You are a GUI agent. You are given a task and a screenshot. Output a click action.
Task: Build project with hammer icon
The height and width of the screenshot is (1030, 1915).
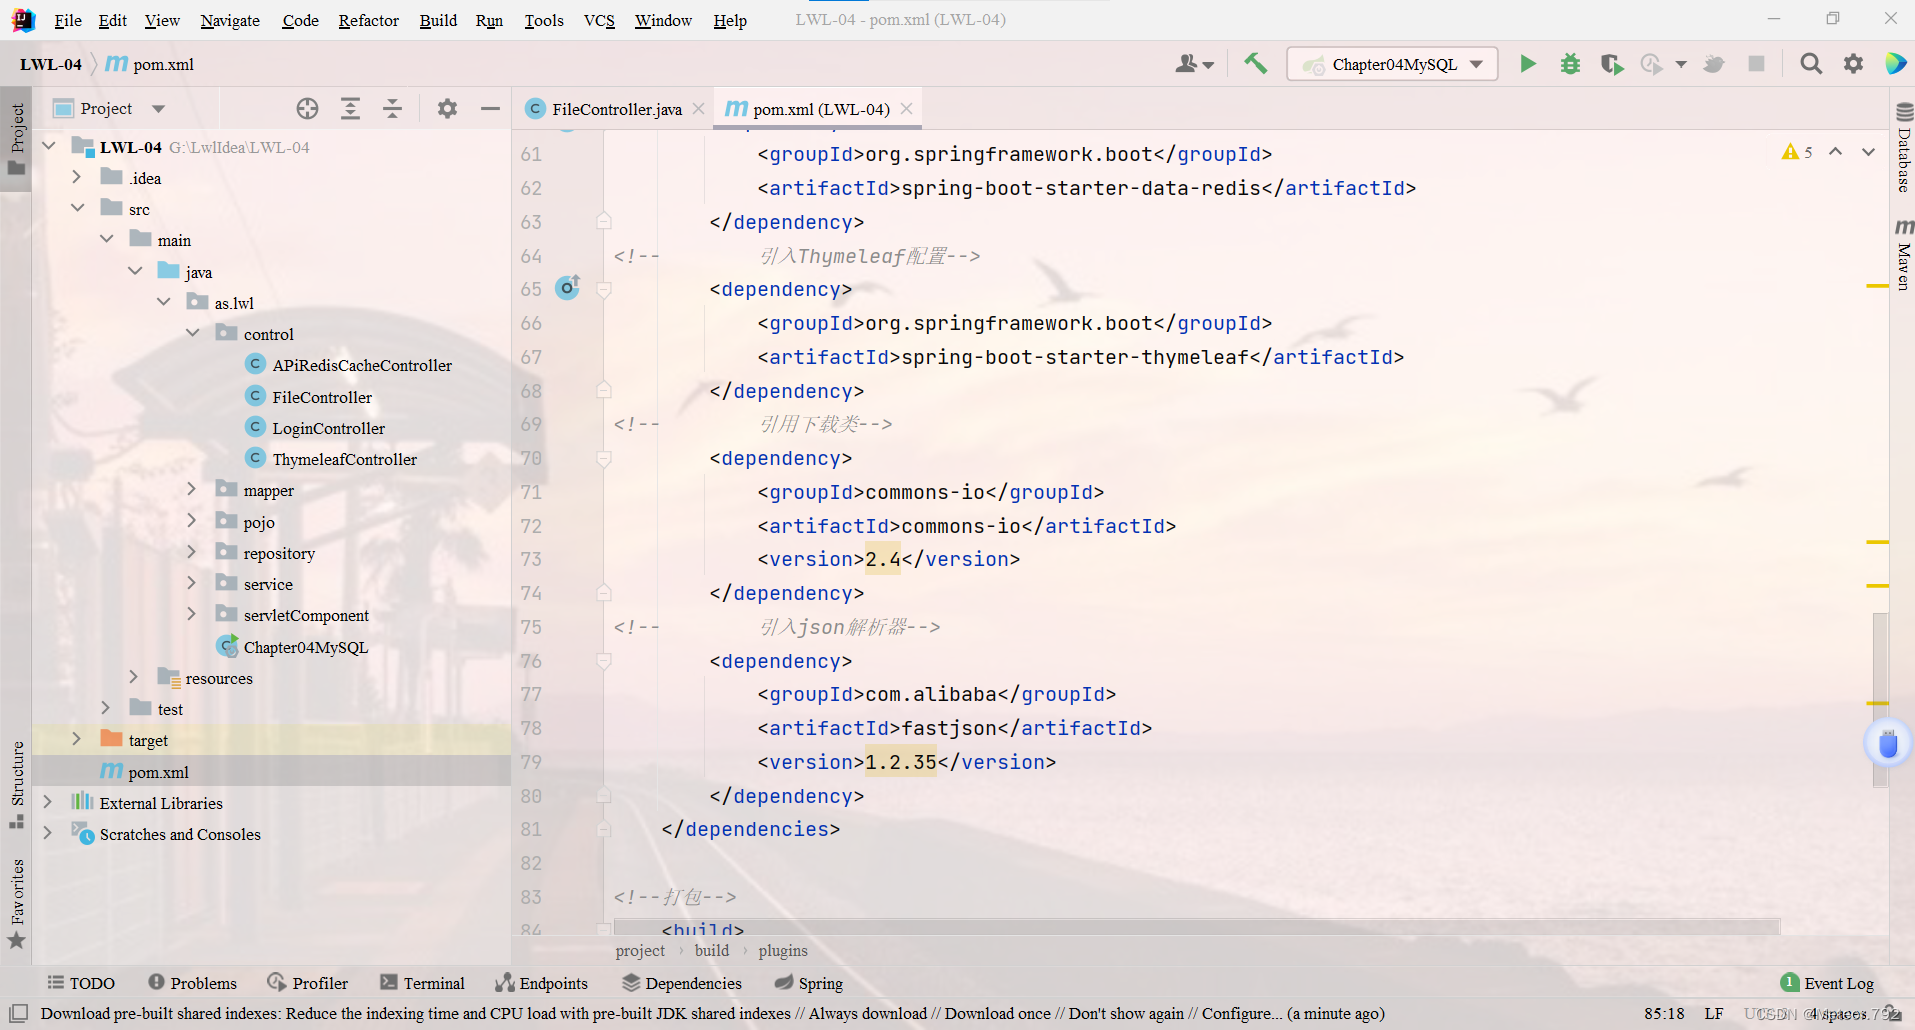(x=1255, y=64)
